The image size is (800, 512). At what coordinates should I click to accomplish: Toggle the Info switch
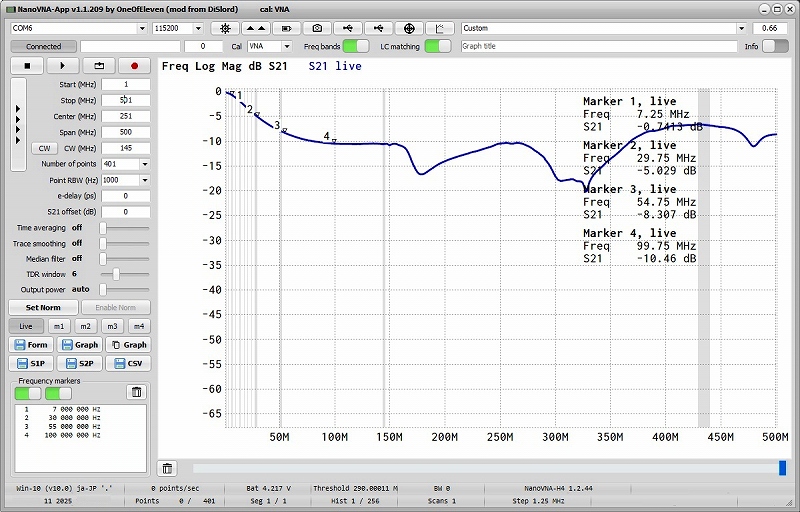click(x=775, y=46)
